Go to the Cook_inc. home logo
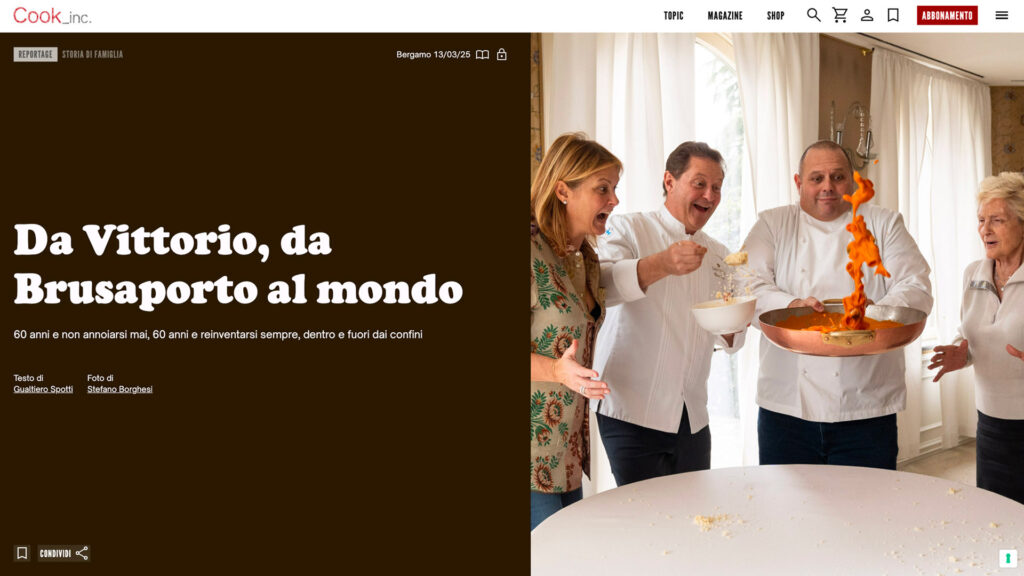This screenshot has height=576, width=1024. point(52,16)
